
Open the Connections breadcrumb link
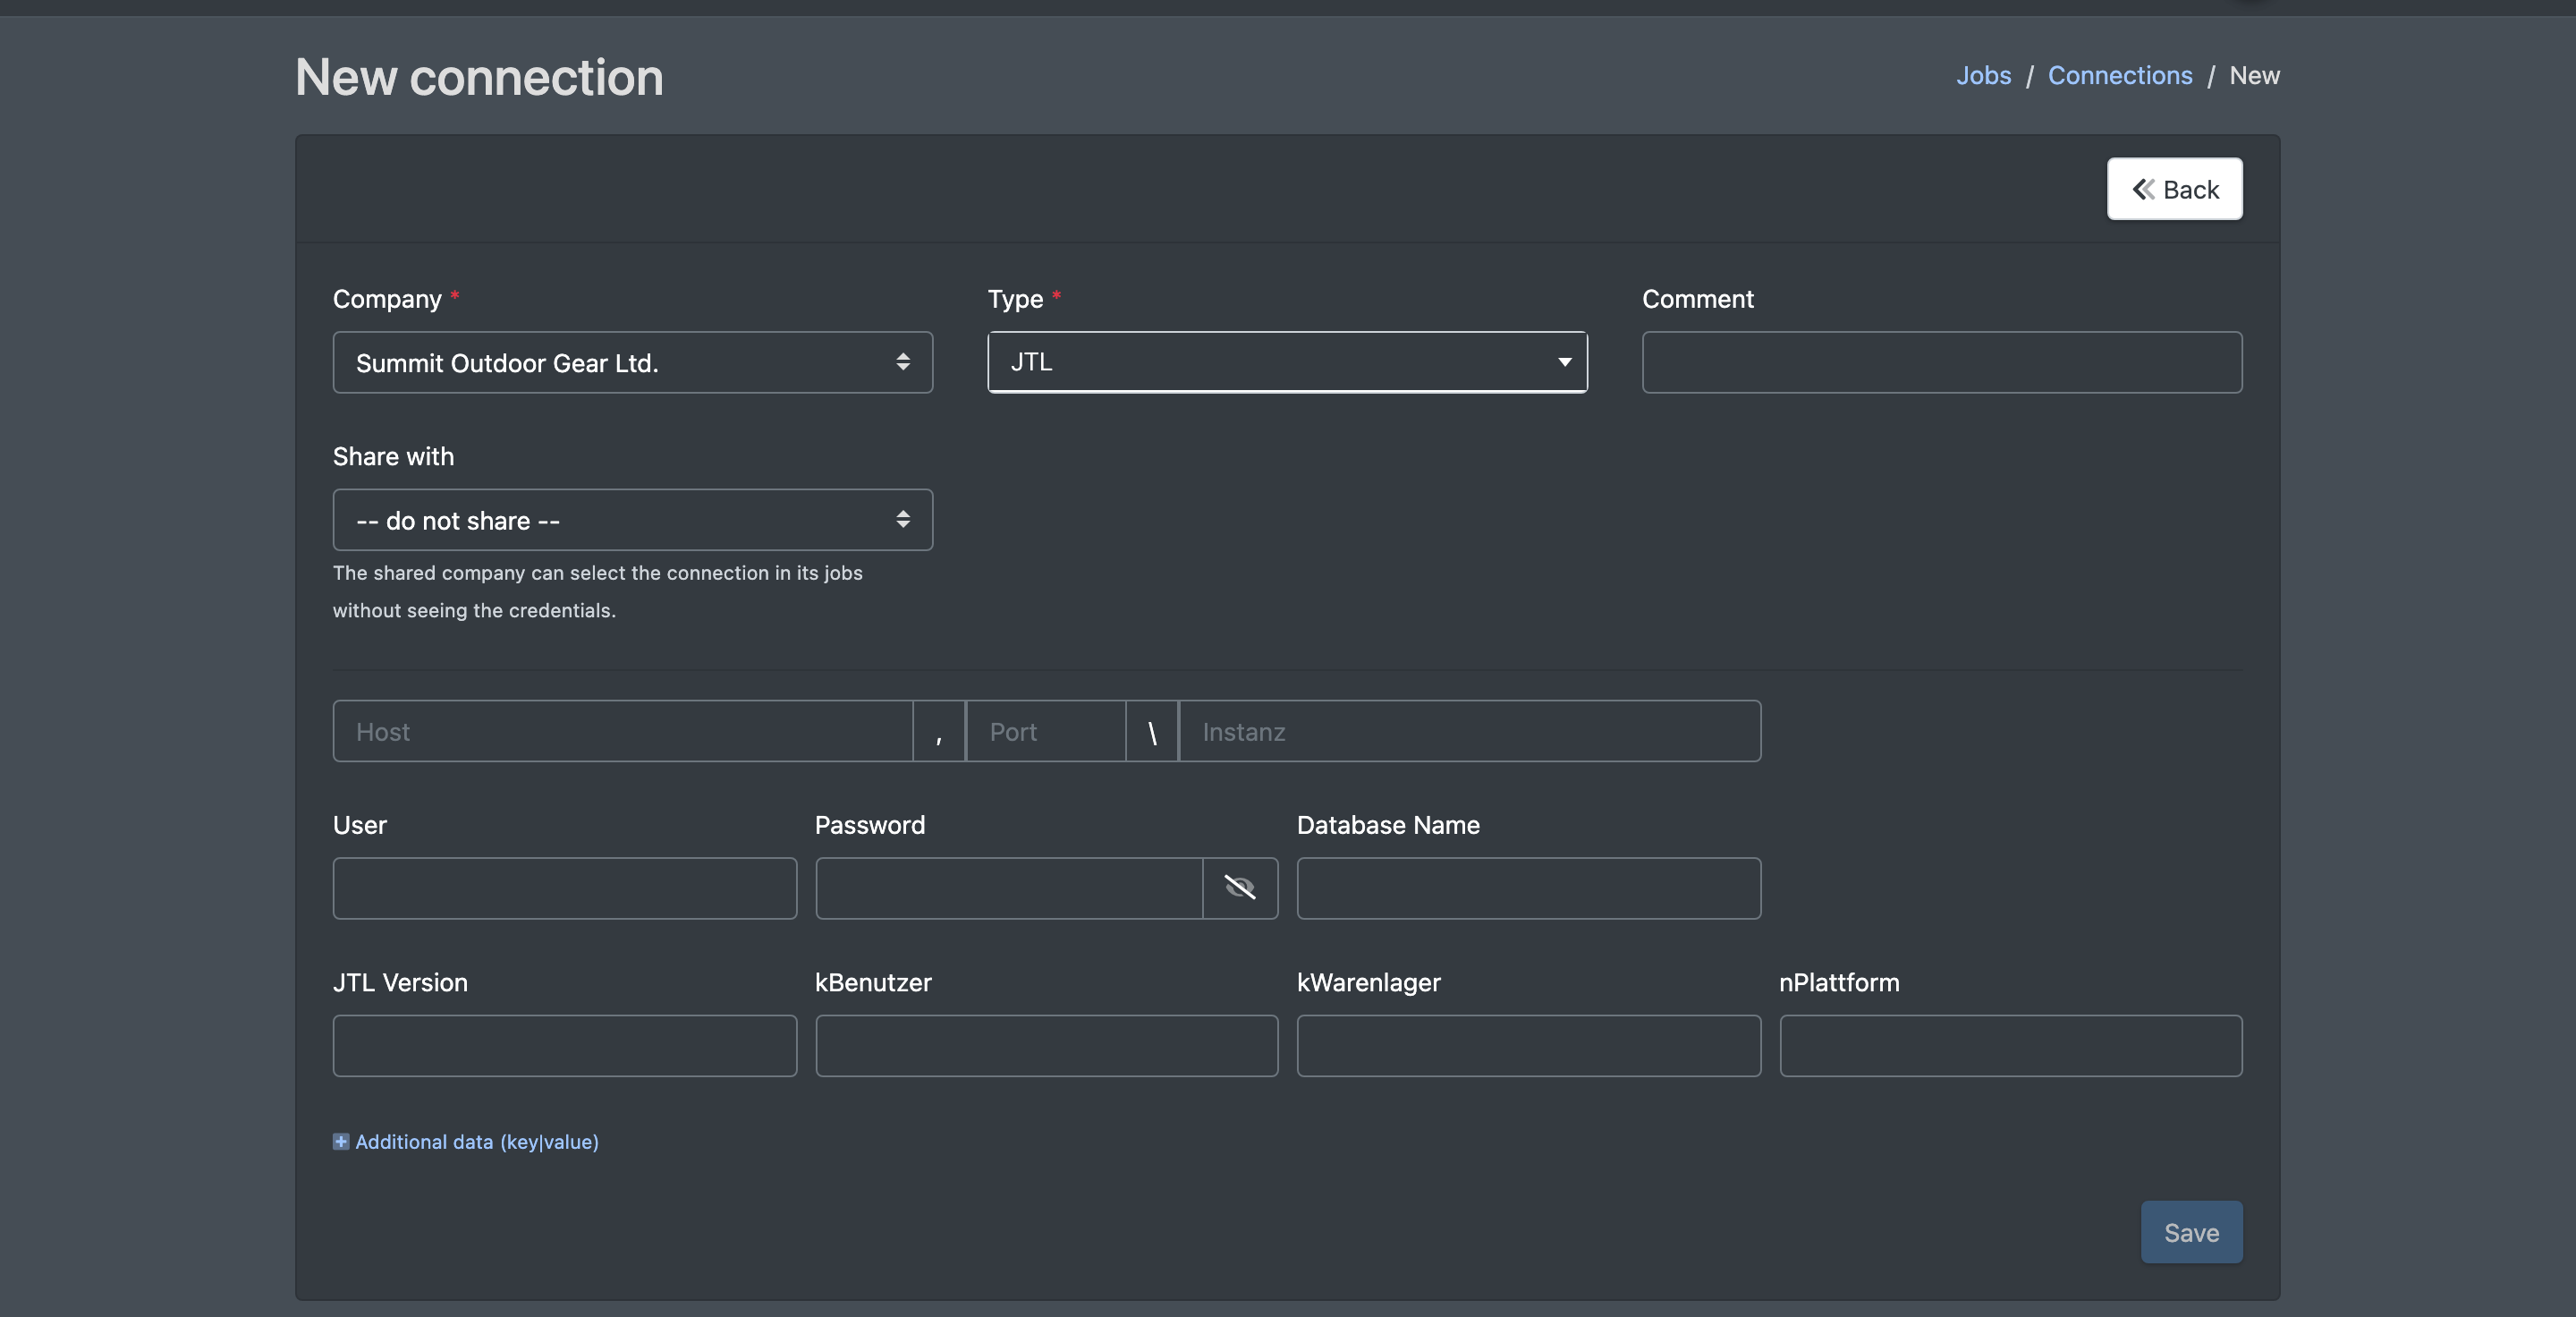pyautogui.click(x=2120, y=76)
